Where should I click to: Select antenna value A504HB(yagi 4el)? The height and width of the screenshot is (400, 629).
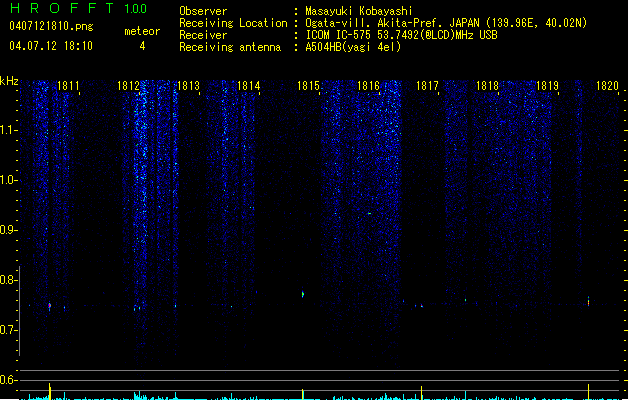[353, 47]
